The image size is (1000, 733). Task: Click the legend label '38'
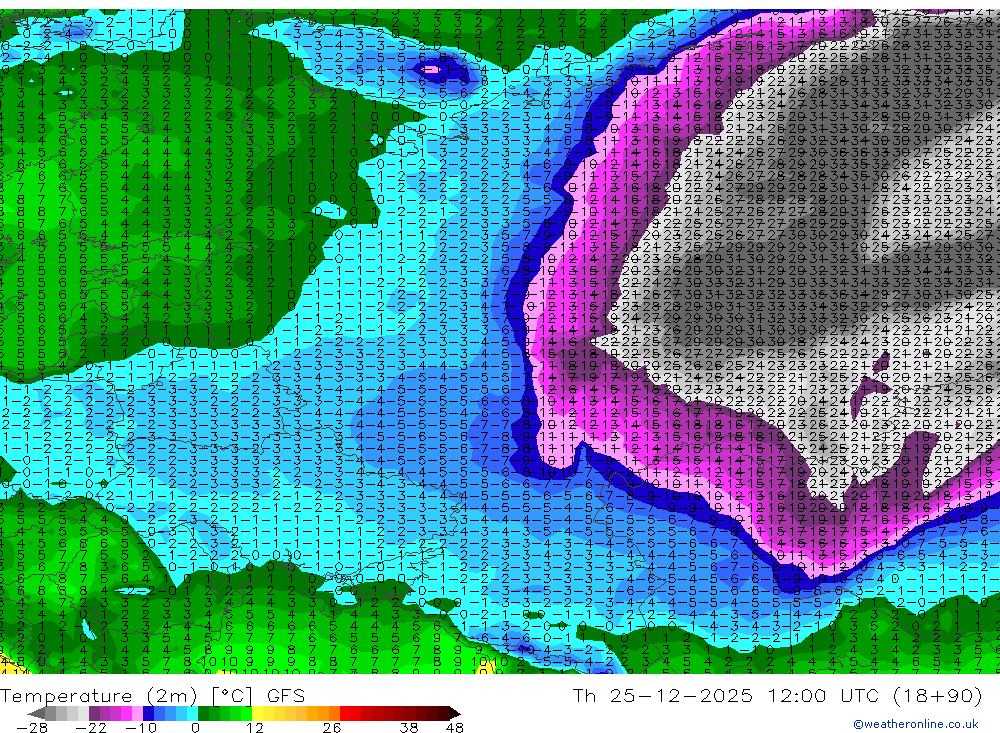[x=409, y=728]
